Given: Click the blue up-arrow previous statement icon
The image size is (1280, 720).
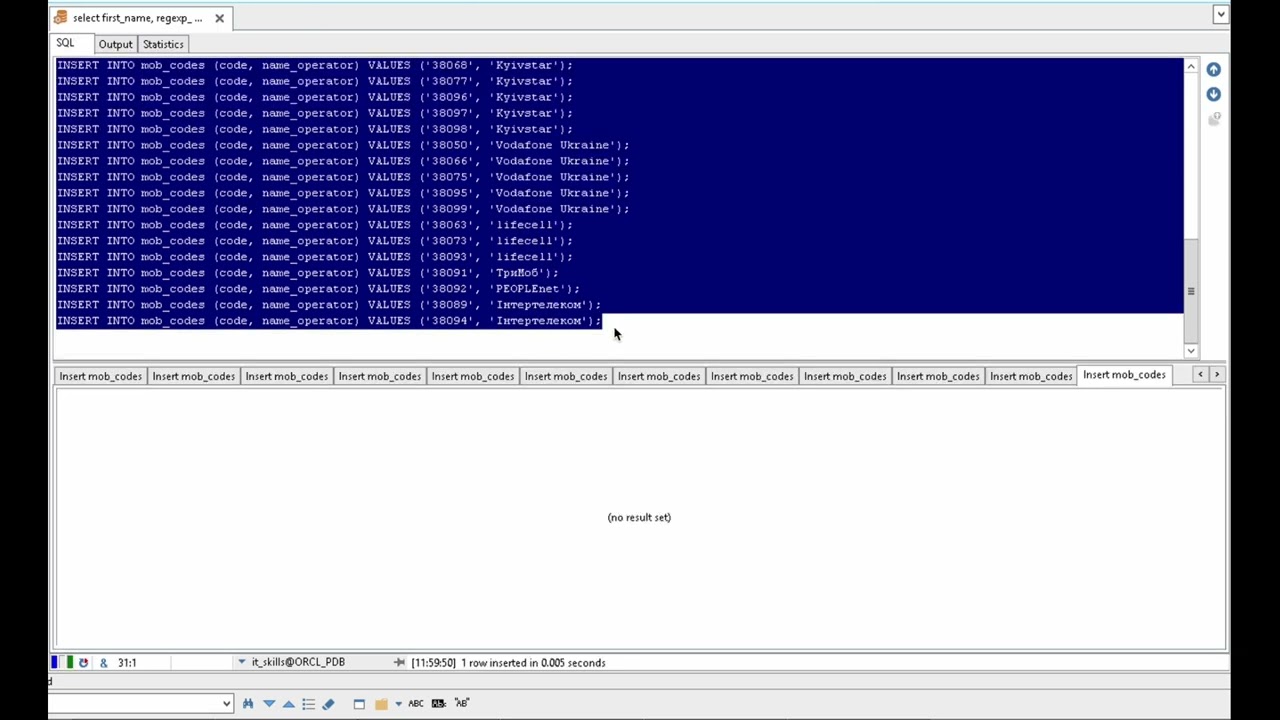Looking at the screenshot, I should click(x=1213, y=69).
